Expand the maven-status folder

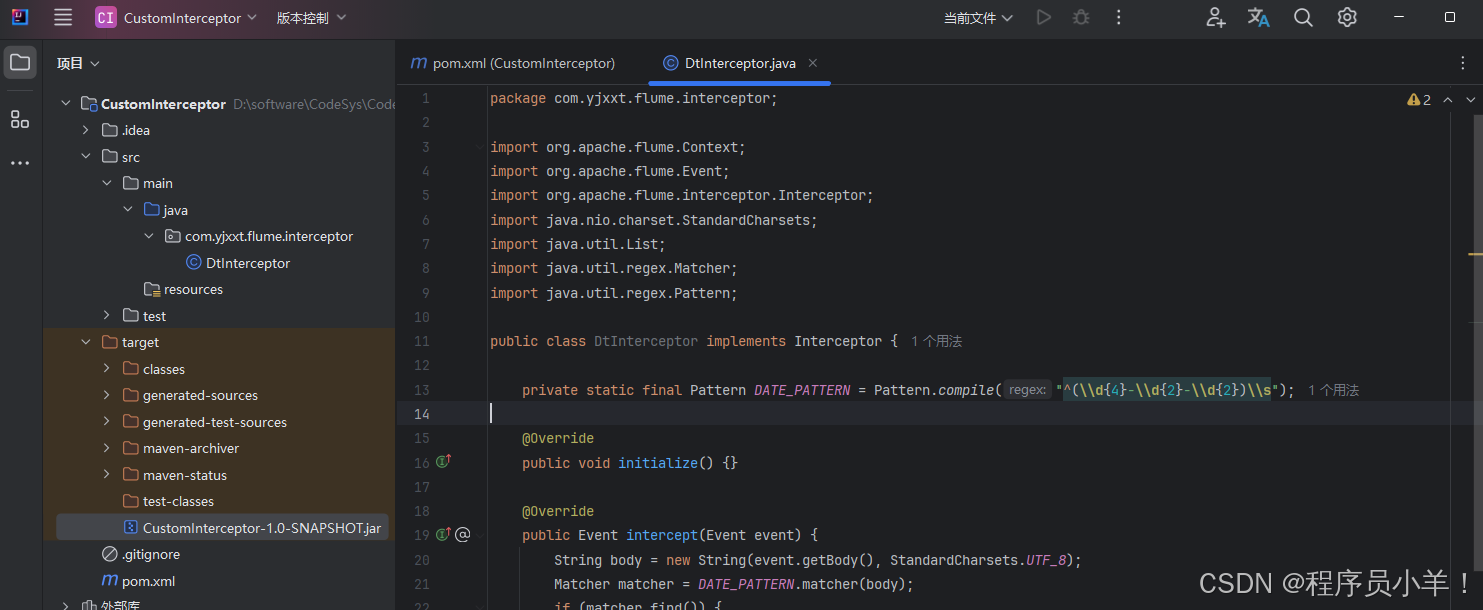pyautogui.click(x=107, y=475)
